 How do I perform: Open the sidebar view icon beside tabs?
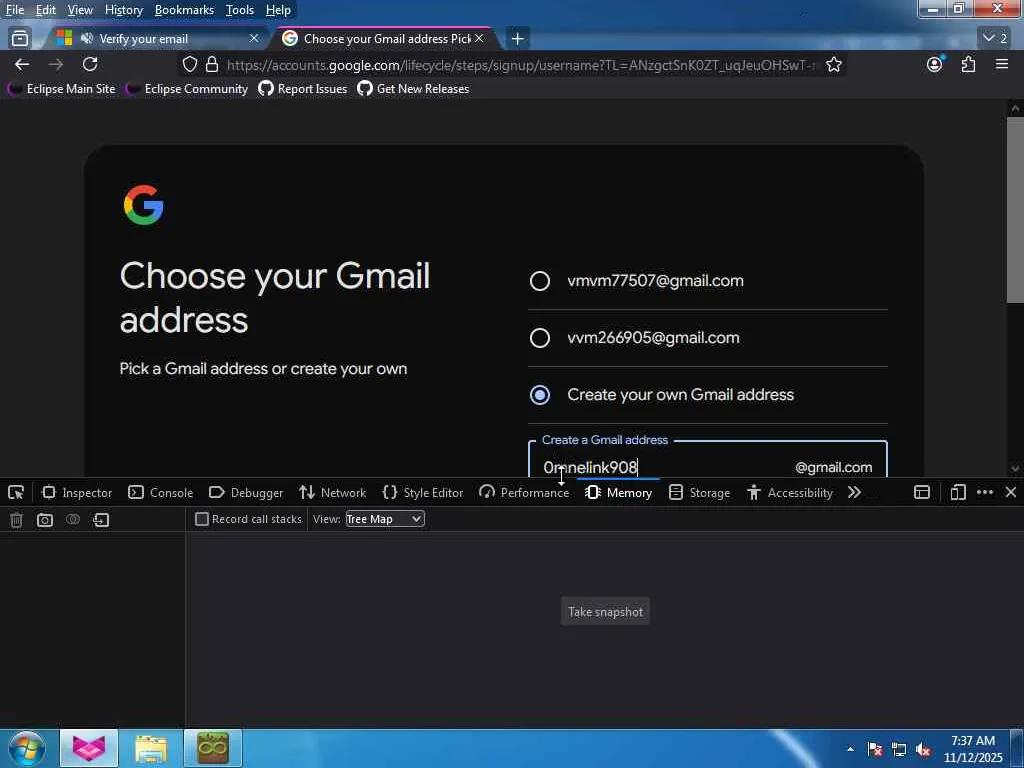coord(20,39)
